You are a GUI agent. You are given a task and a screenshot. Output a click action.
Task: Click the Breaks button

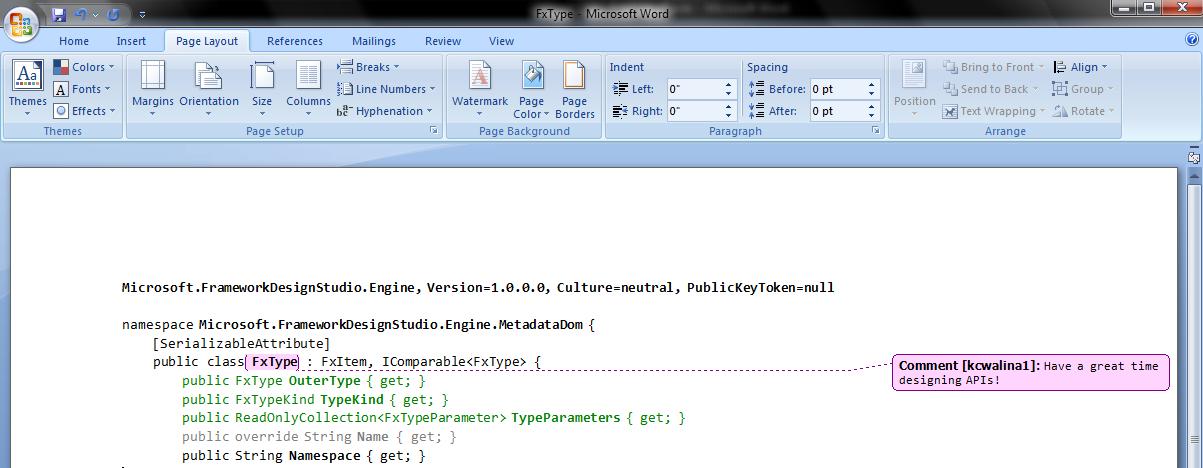pyautogui.click(x=368, y=67)
